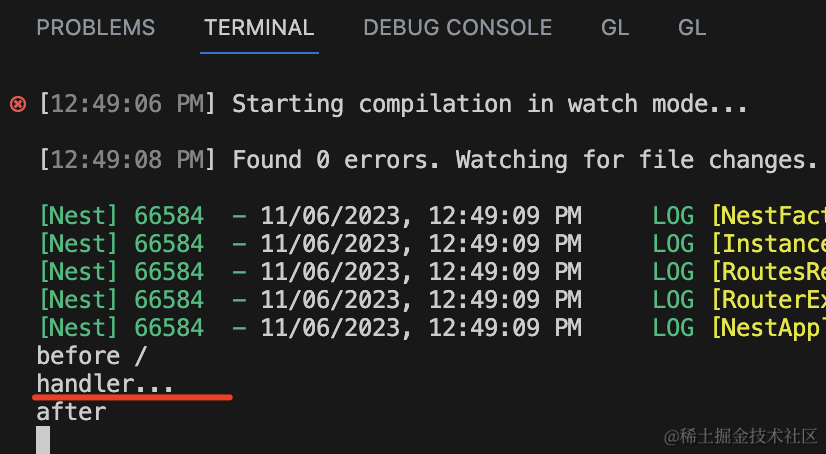
Task: Select the first GL tab
Action: pyautogui.click(x=615, y=28)
